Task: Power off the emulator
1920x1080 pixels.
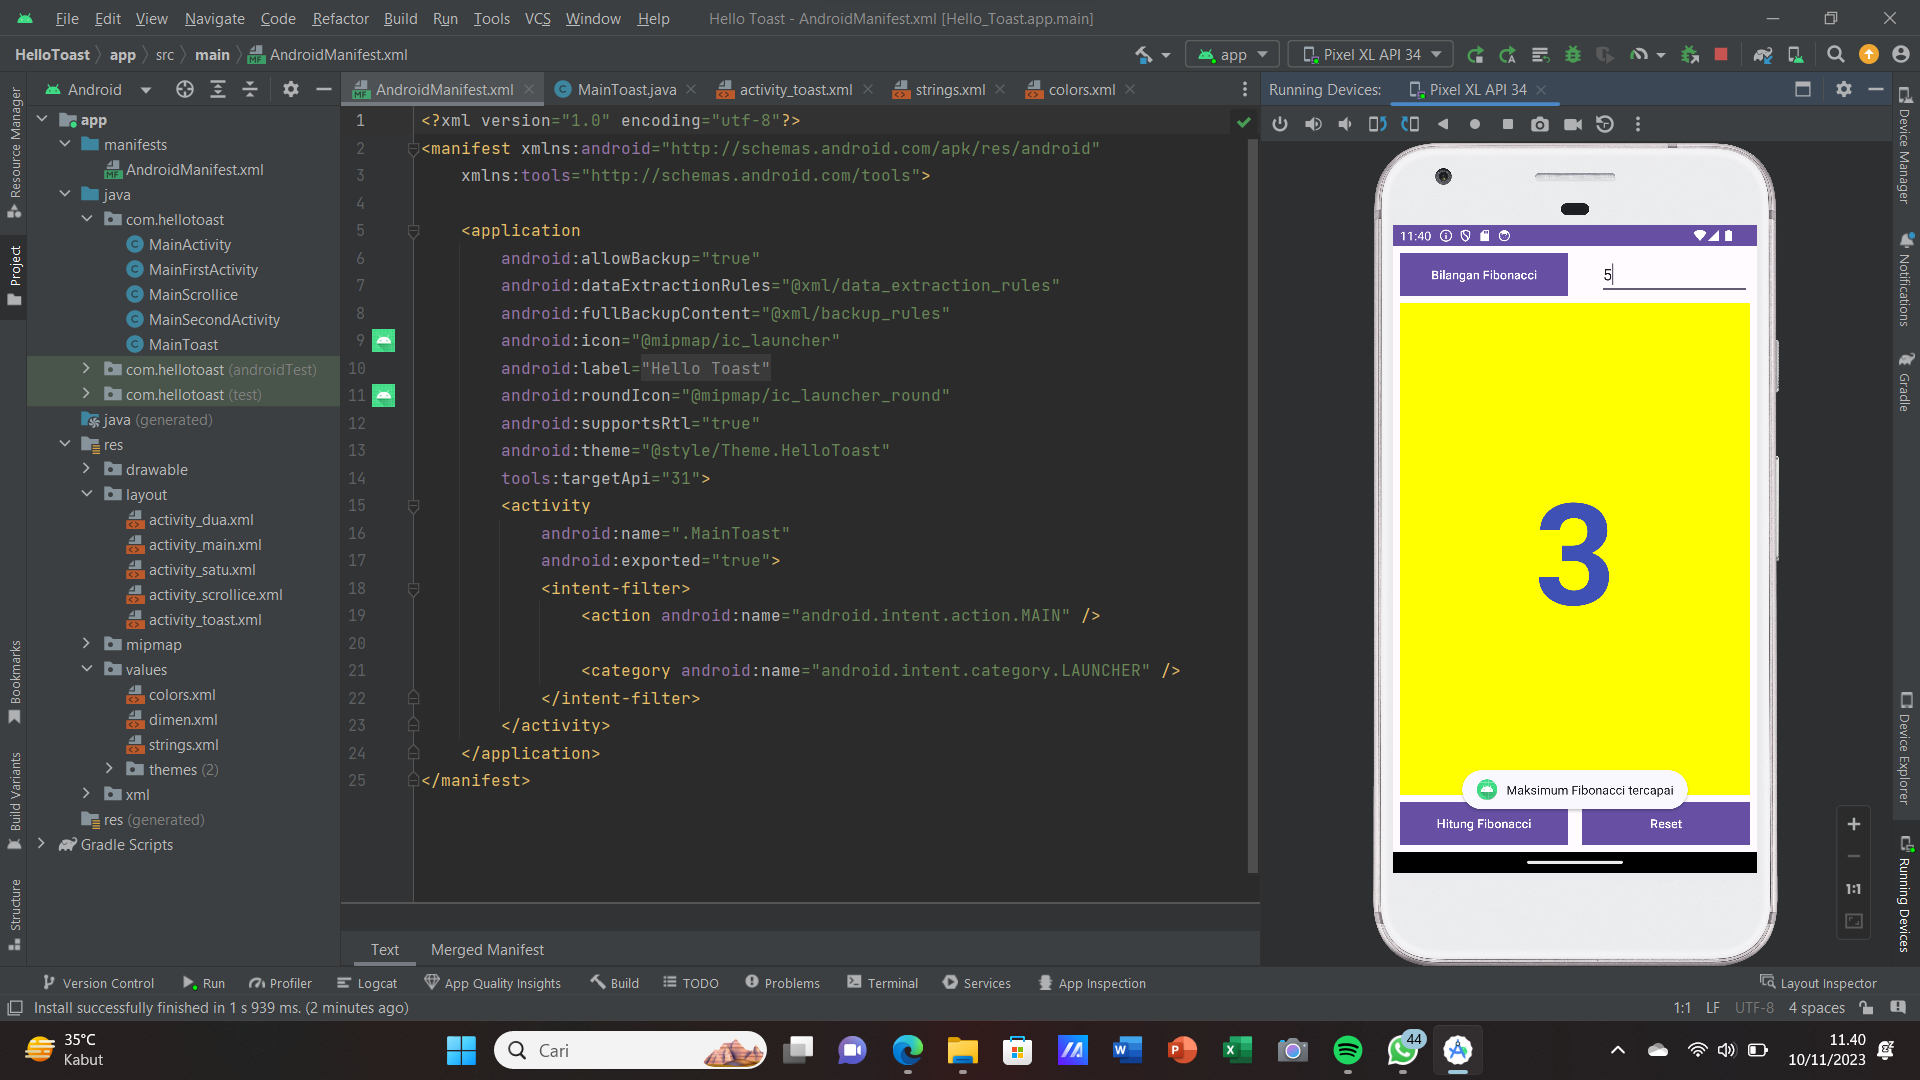Action: pyautogui.click(x=1281, y=124)
